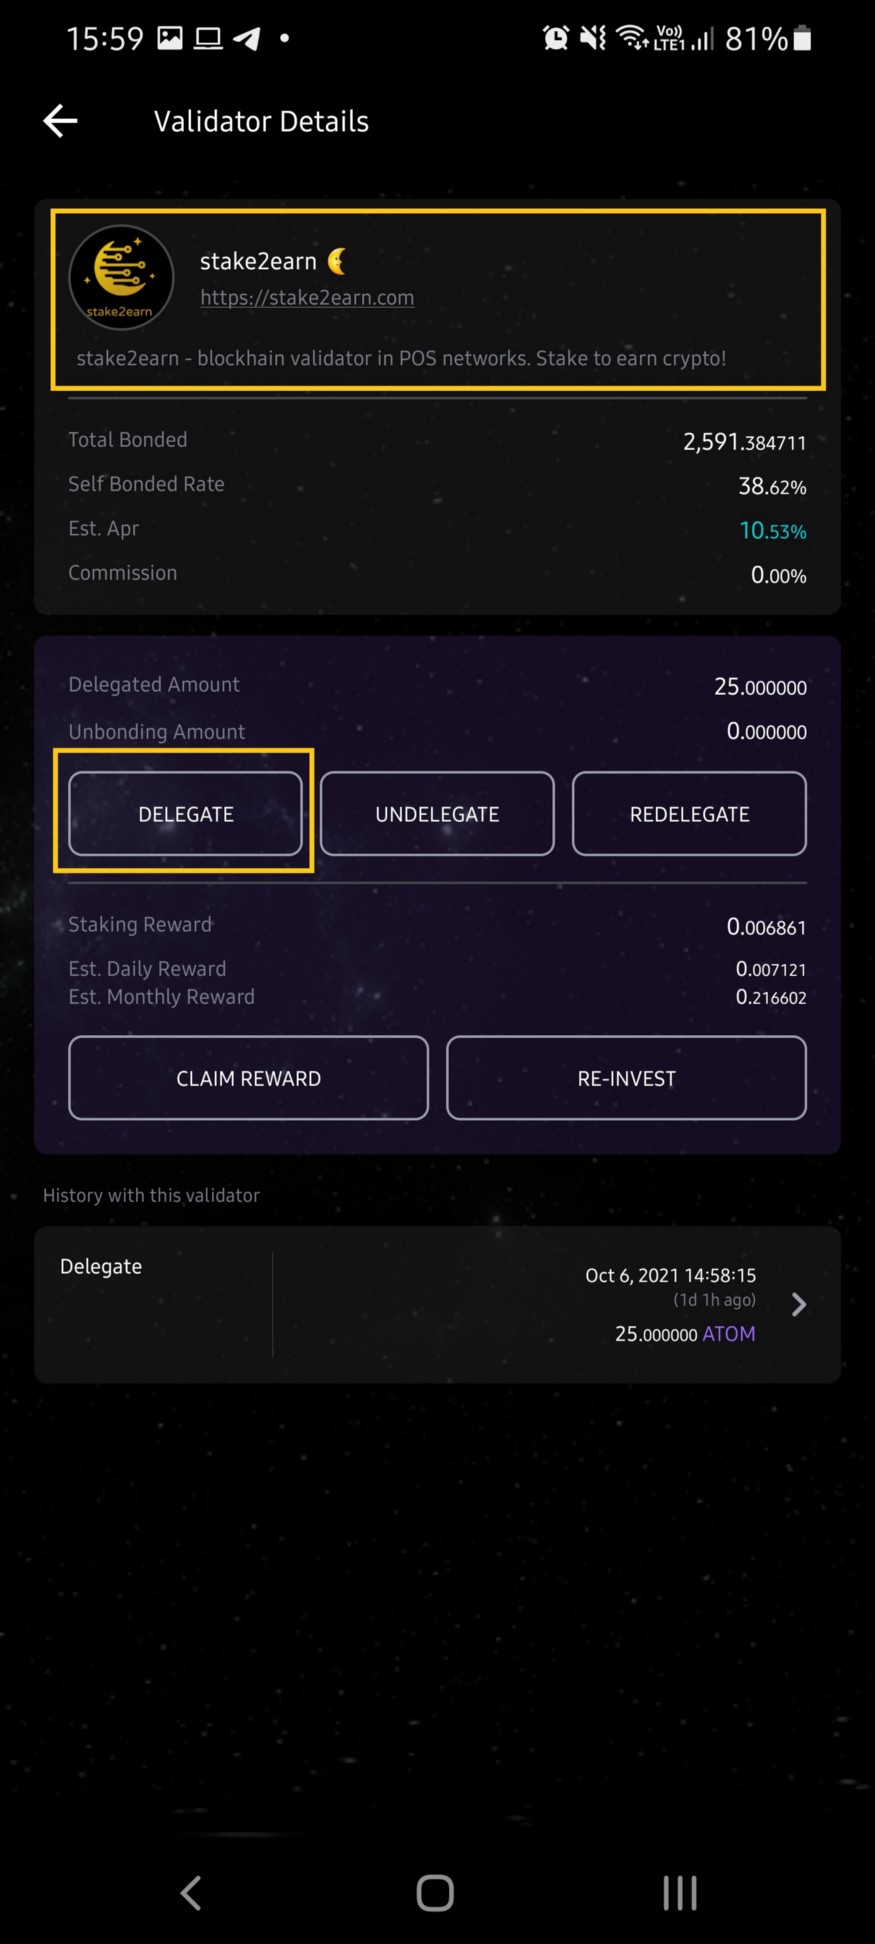Expand the delegate history chevron
This screenshot has width=875, height=1944.
click(x=798, y=1304)
